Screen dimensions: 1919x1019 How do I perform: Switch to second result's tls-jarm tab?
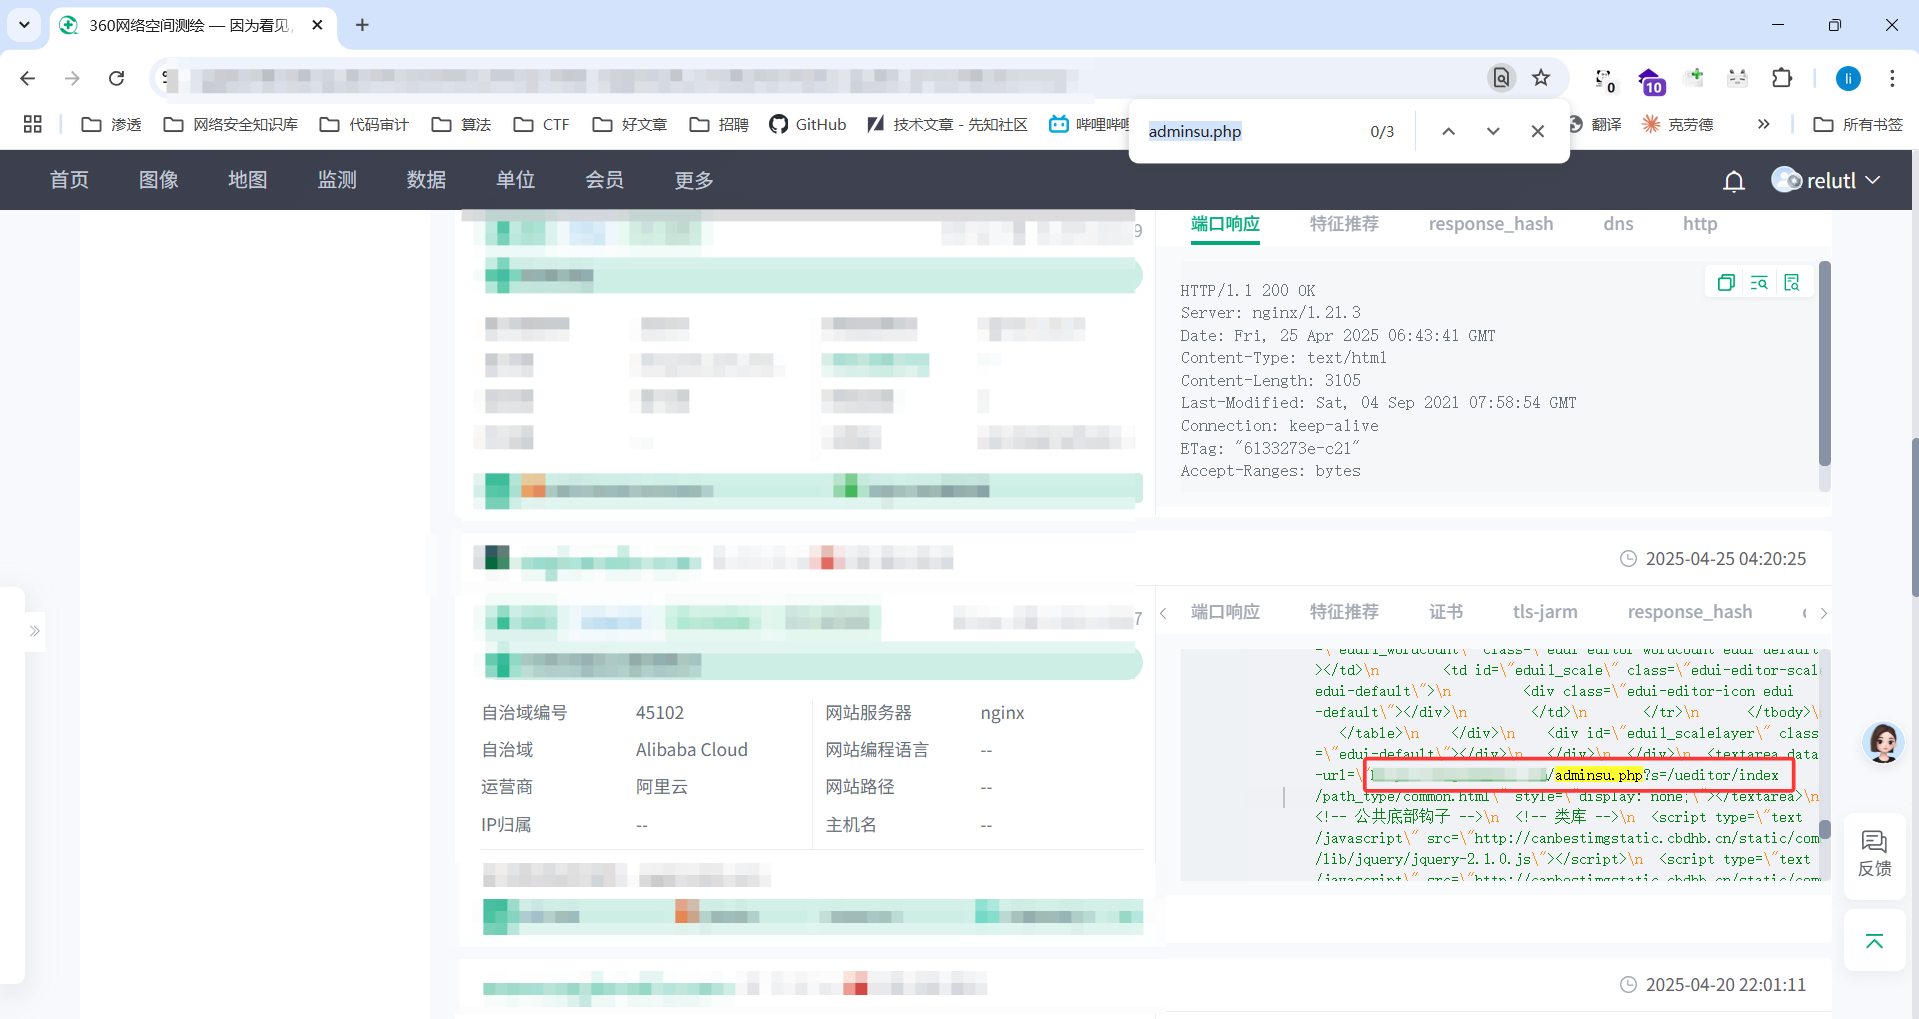(x=1545, y=612)
